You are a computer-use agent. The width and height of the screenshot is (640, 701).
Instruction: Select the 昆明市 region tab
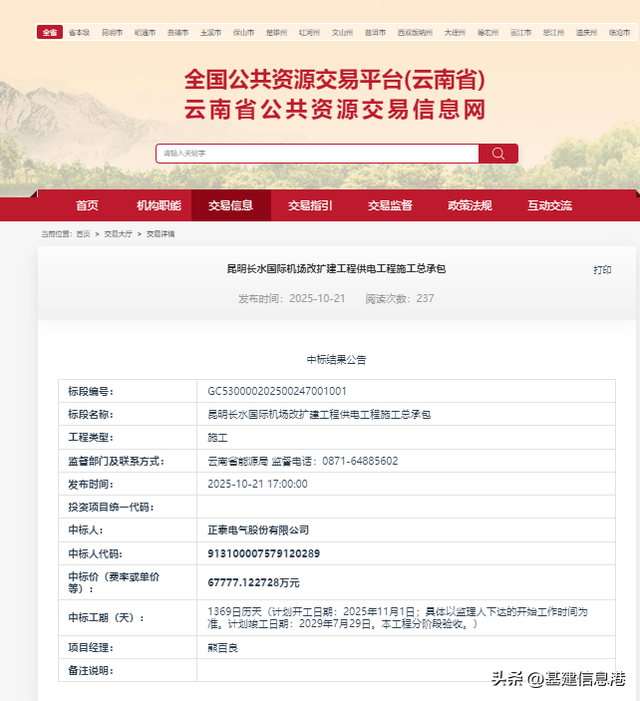coord(112,33)
